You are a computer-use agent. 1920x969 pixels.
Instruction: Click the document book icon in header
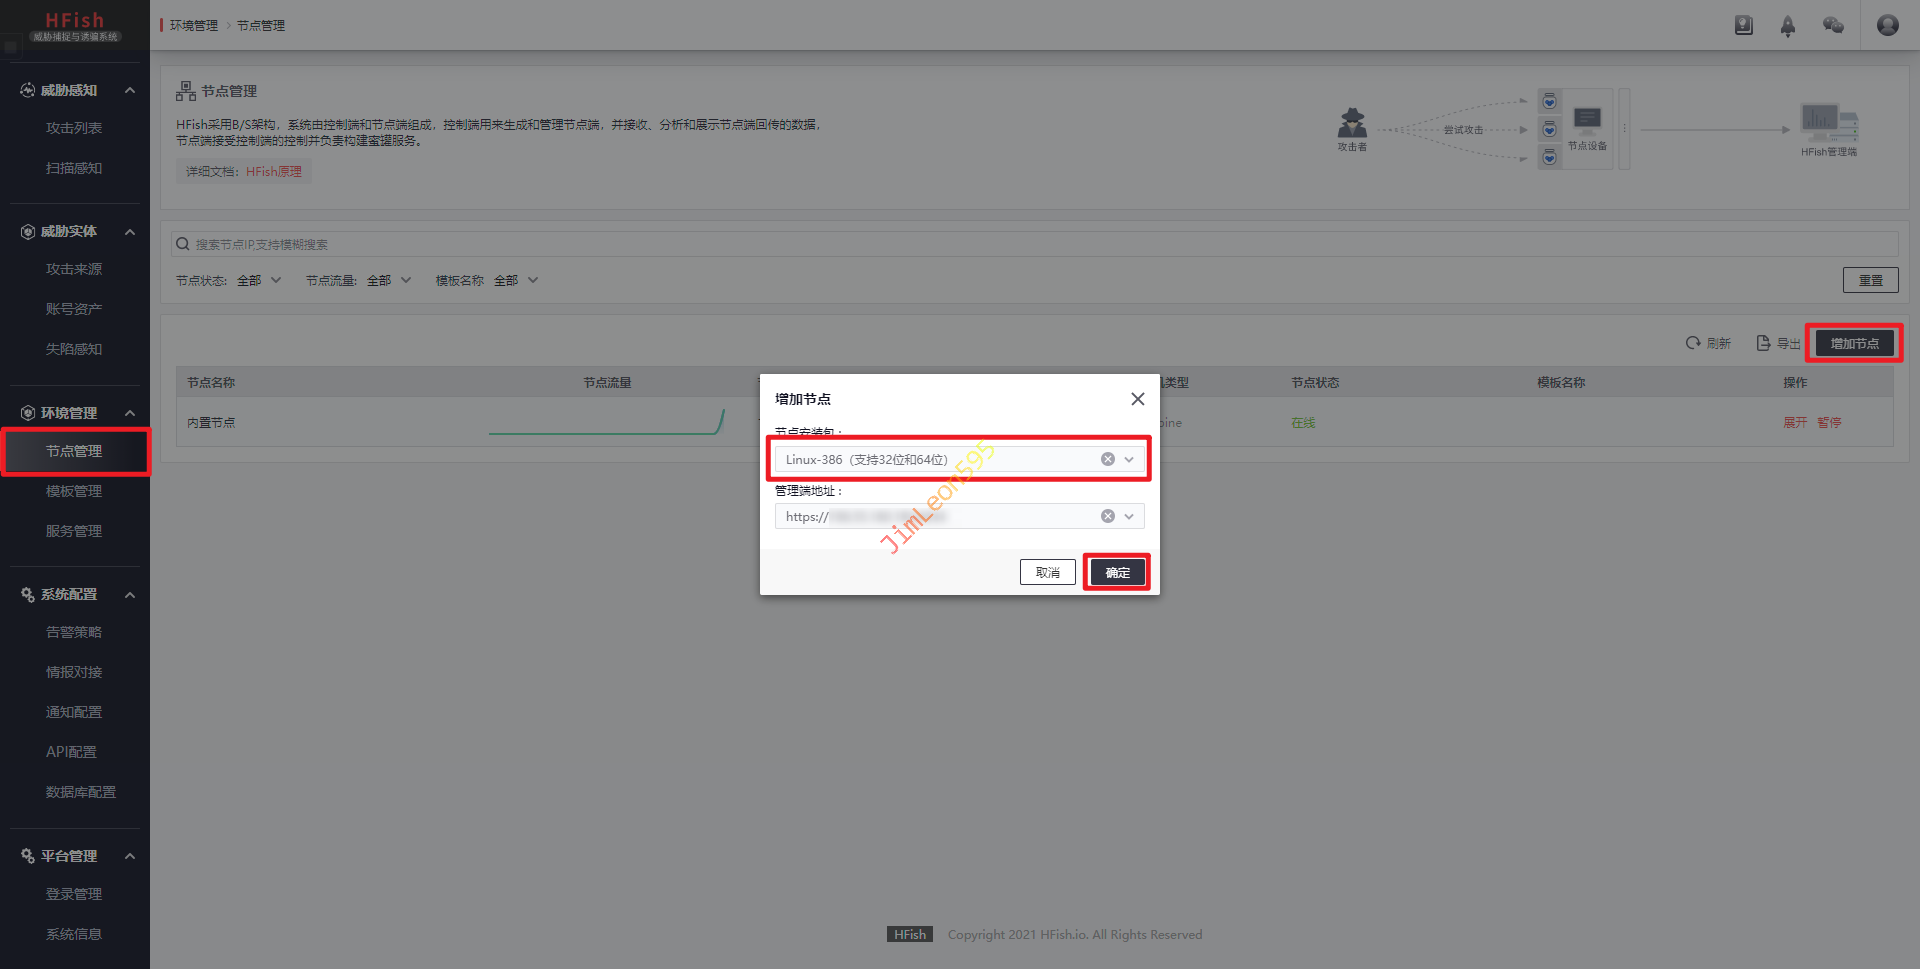pyautogui.click(x=1743, y=26)
